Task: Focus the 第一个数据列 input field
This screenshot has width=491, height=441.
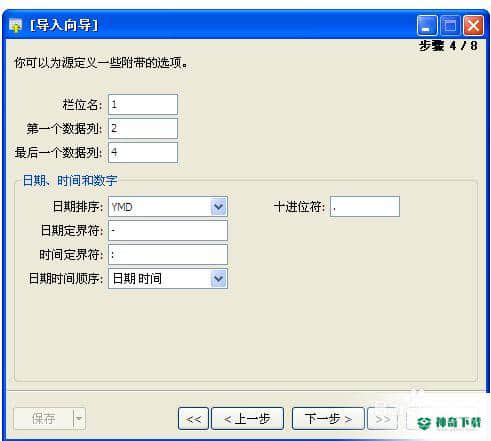Action: click(143, 128)
